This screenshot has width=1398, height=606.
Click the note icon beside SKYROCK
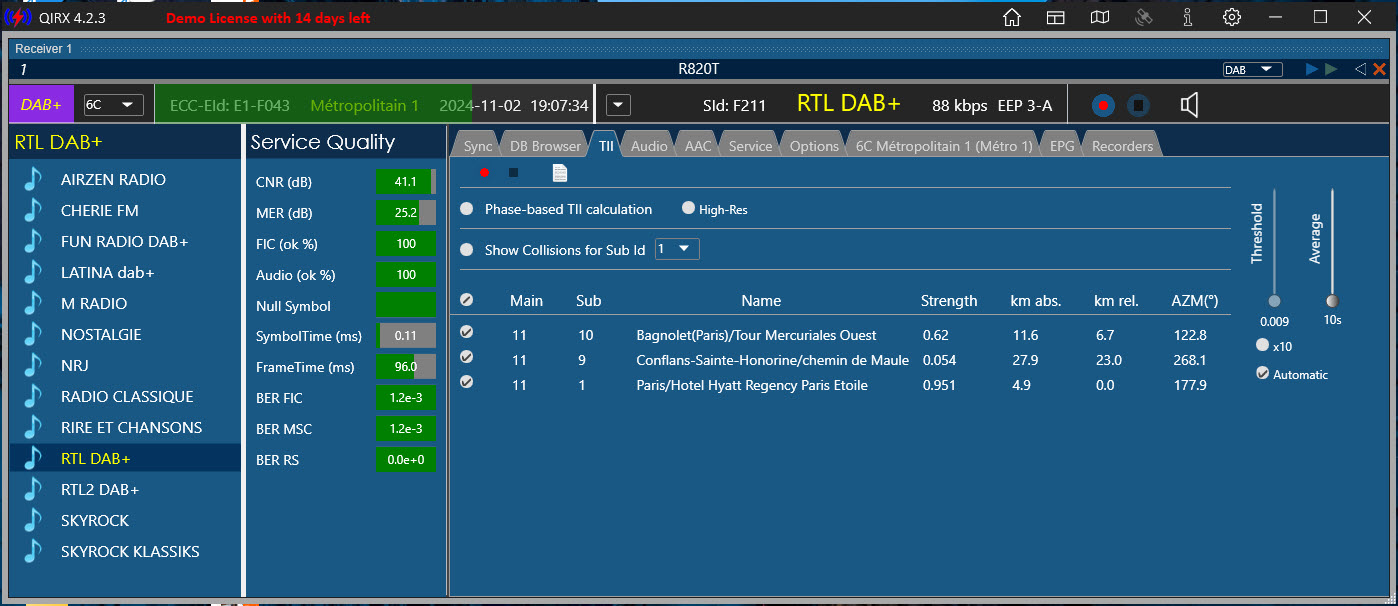(34, 521)
